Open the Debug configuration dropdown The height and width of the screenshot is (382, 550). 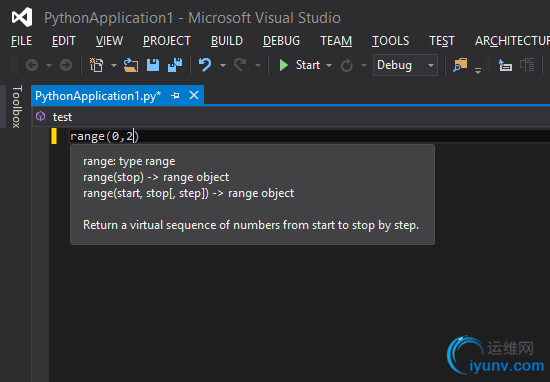405,65
